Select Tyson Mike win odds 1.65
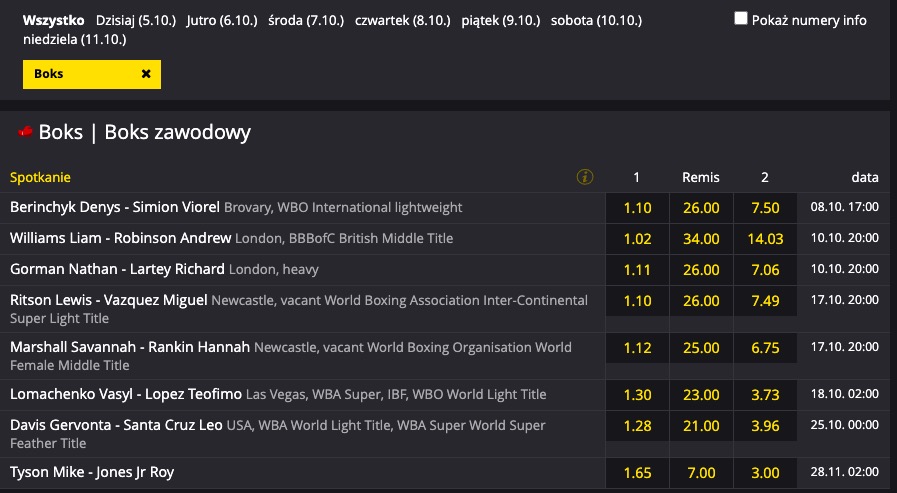The height and width of the screenshot is (493, 897). click(x=637, y=473)
